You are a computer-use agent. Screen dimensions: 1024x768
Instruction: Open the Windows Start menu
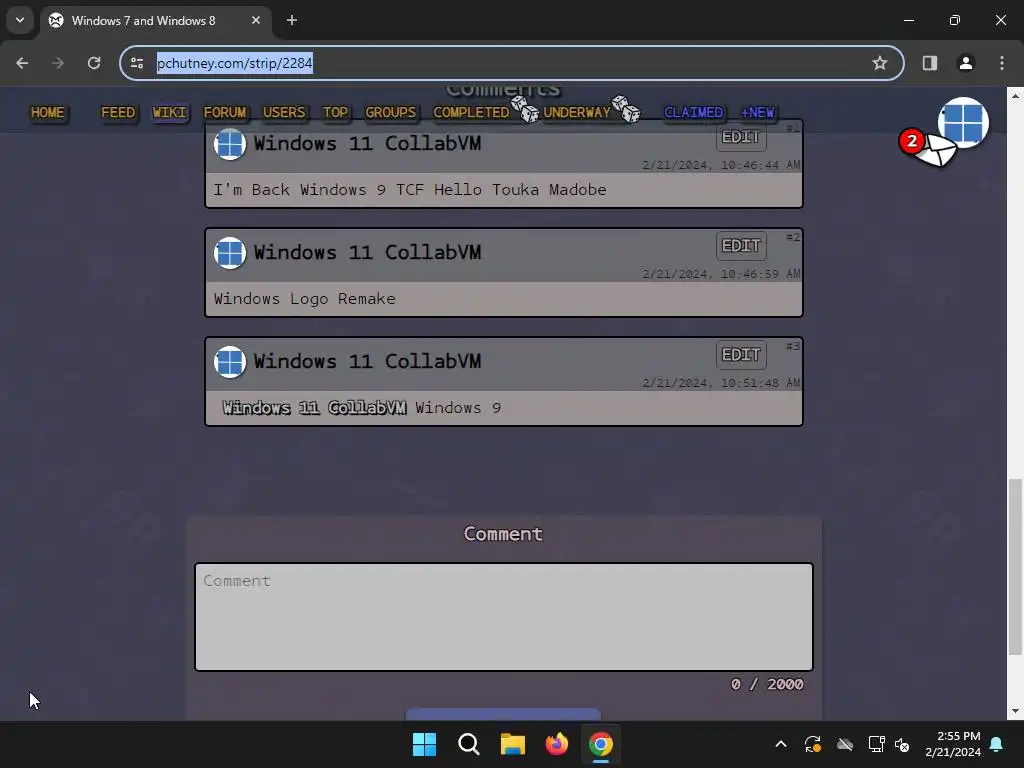point(424,744)
